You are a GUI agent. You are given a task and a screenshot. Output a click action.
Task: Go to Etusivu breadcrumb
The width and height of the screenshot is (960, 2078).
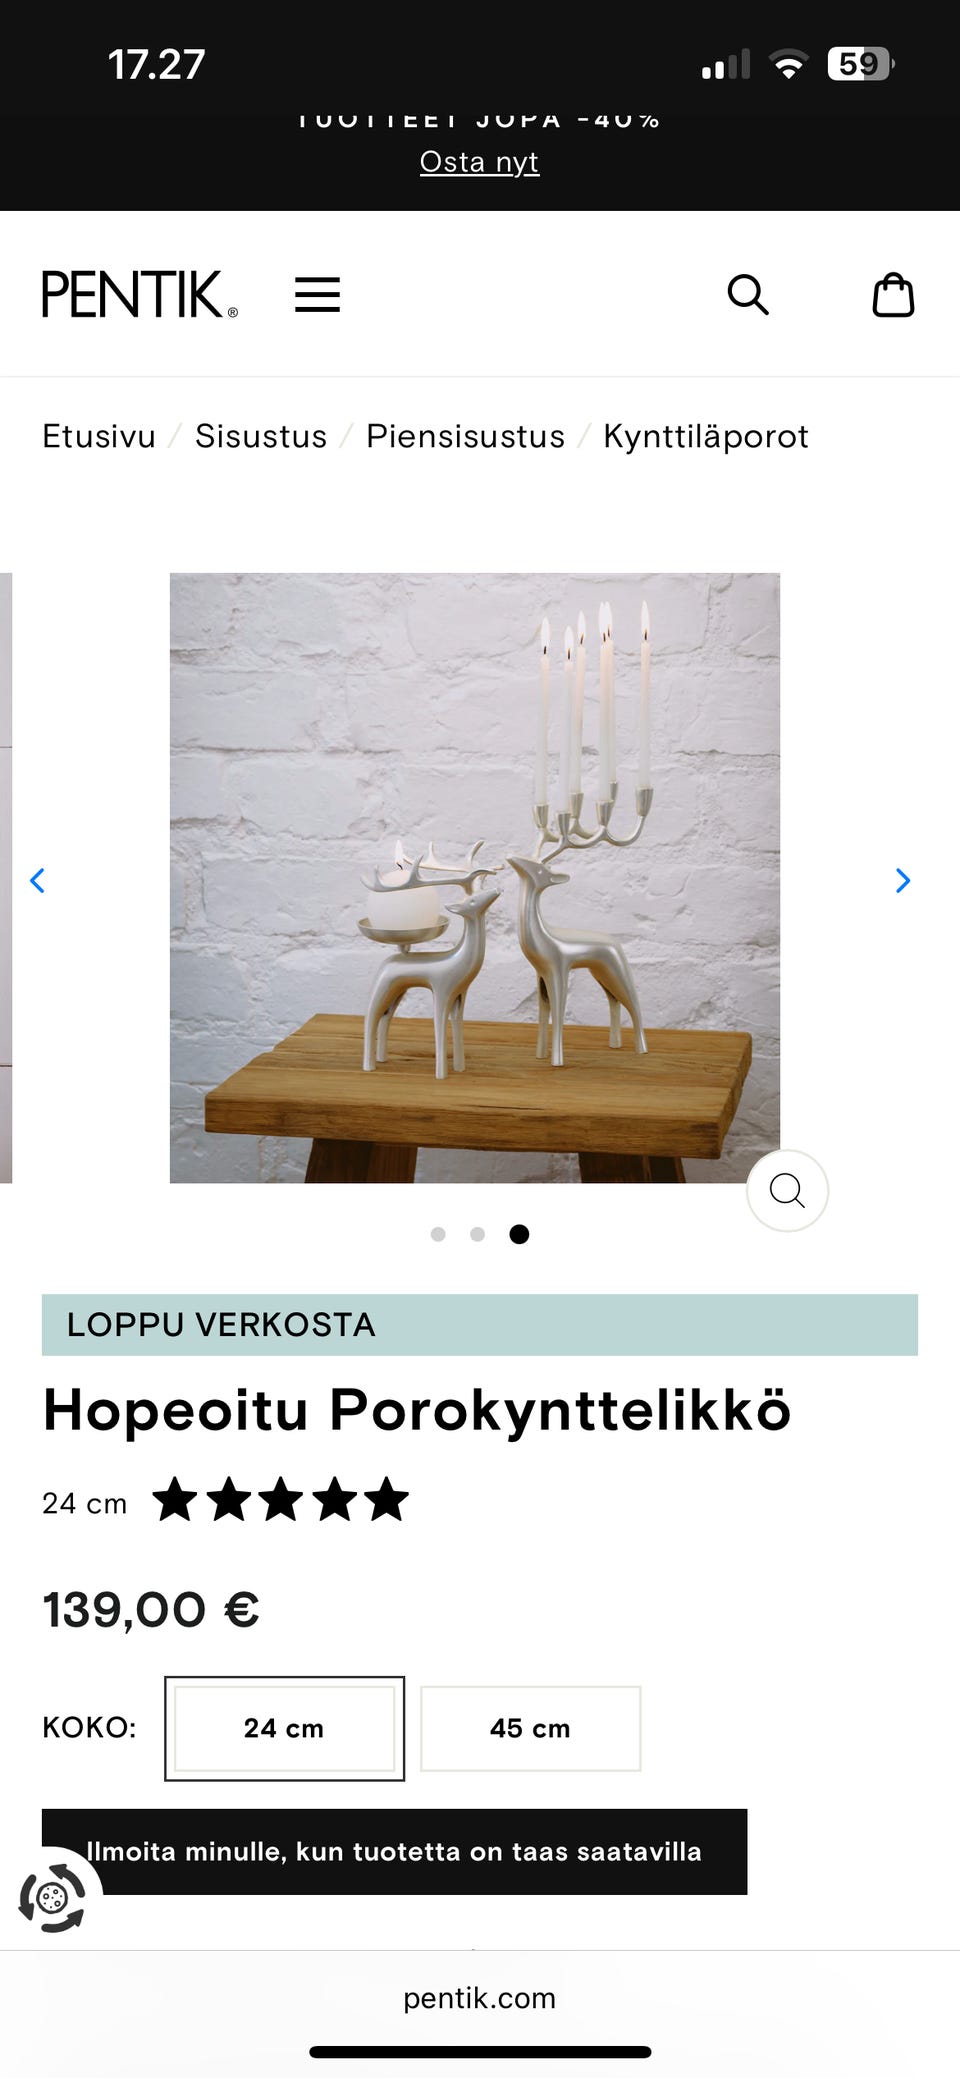coord(99,436)
